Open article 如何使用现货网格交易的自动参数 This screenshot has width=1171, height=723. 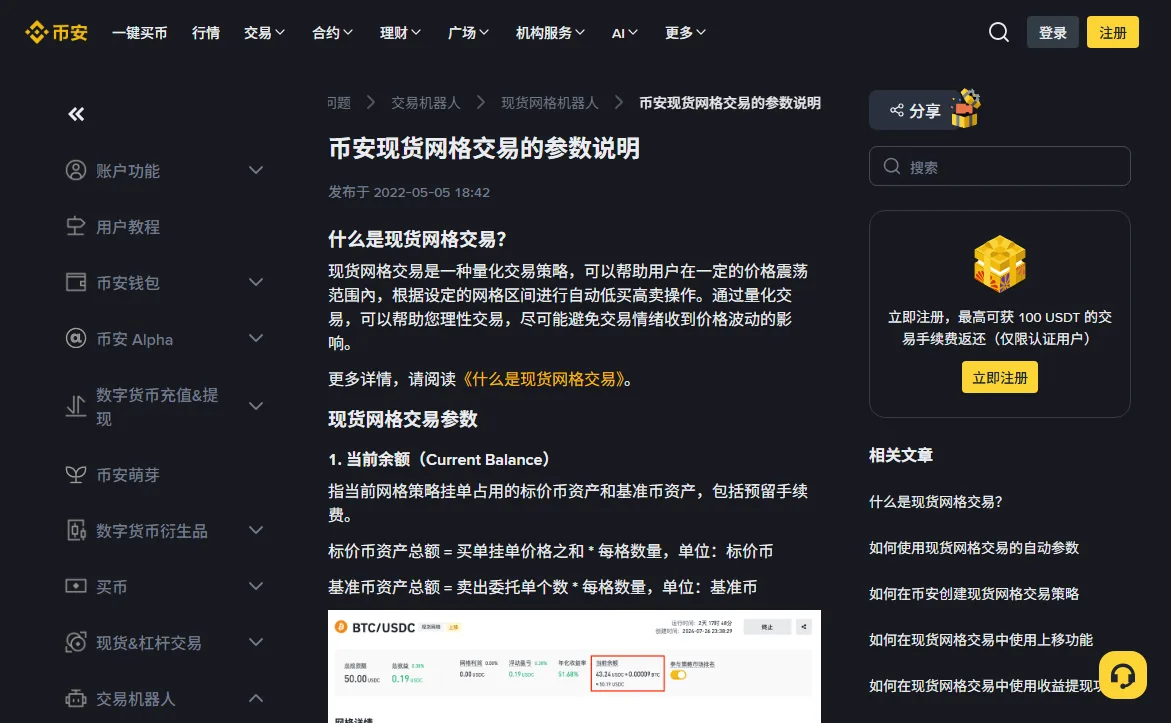pyautogui.click(x=974, y=547)
